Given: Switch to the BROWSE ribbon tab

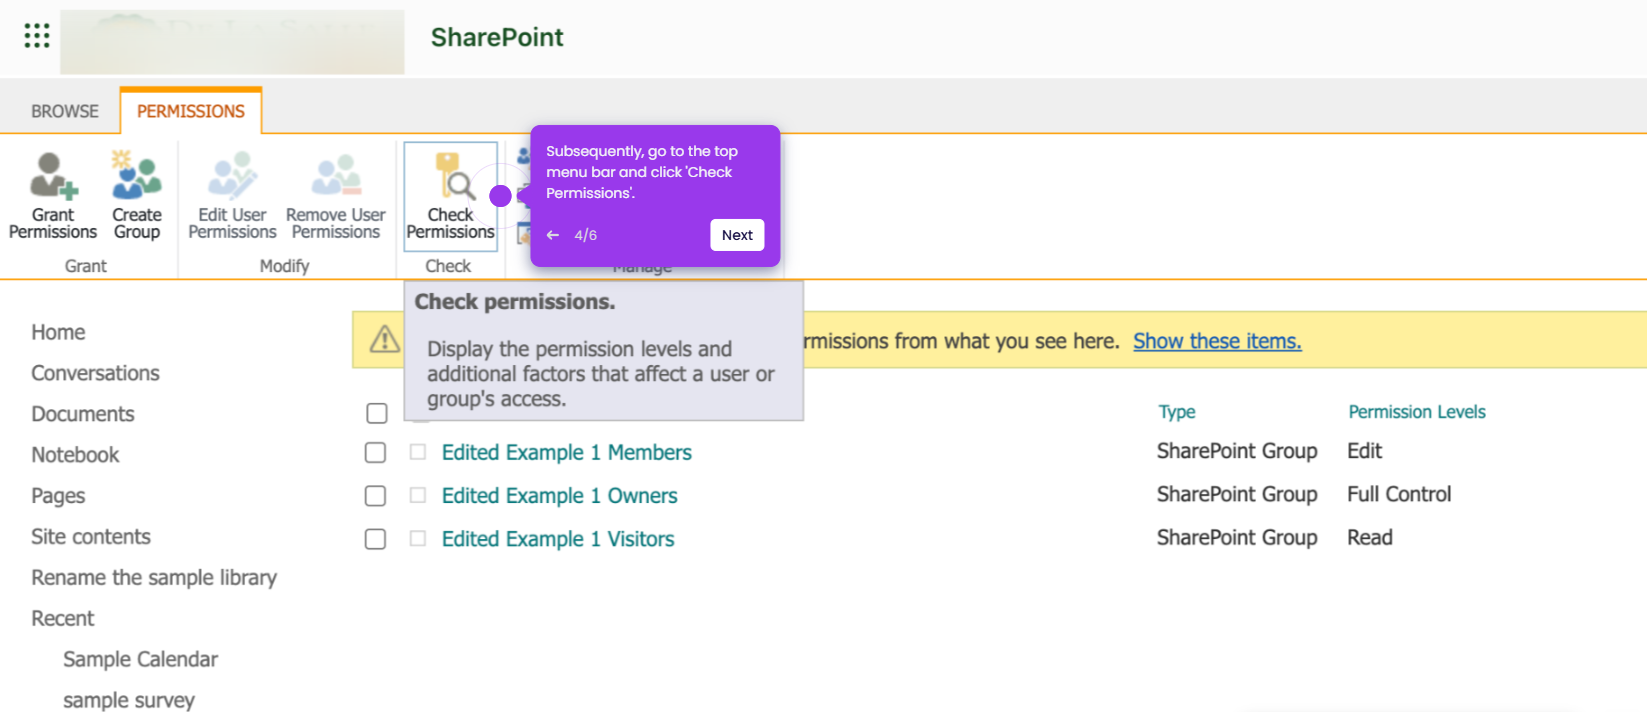Looking at the screenshot, I should click(65, 111).
